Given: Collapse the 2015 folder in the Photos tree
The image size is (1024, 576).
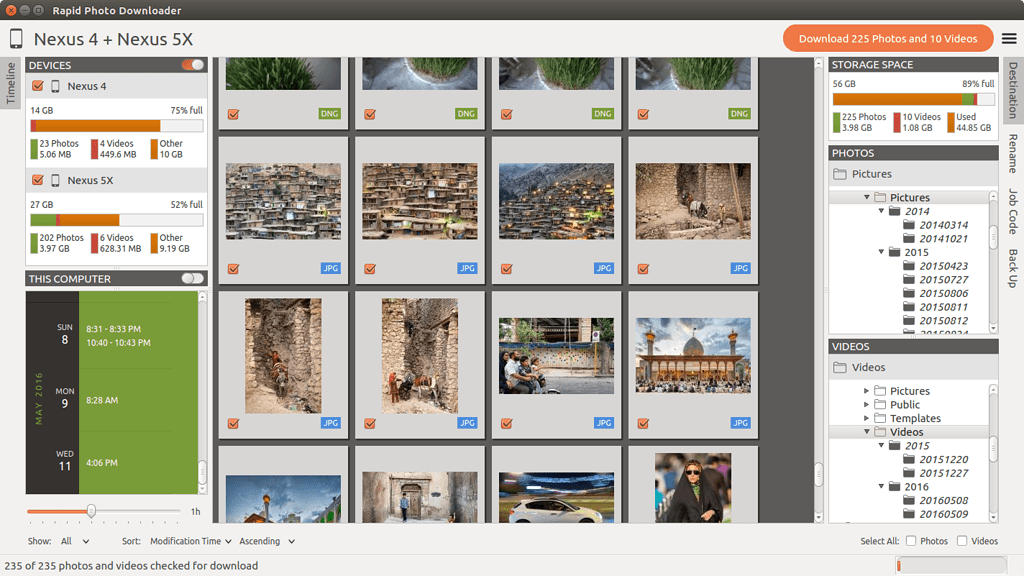Looking at the screenshot, I should pos(882,251).
